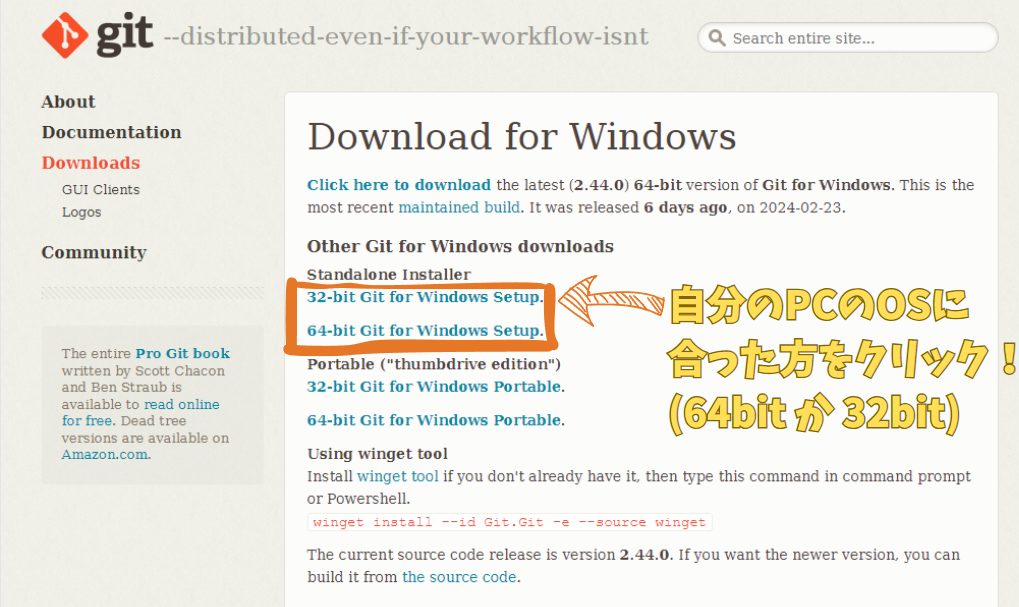Open the maintained build link
Image resolution: width=1019 pixels, height=607 pixels.
458,207
